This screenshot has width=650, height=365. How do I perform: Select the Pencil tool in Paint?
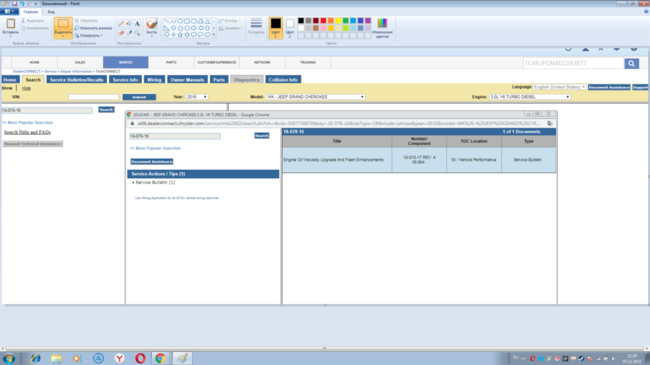(121, 24)
